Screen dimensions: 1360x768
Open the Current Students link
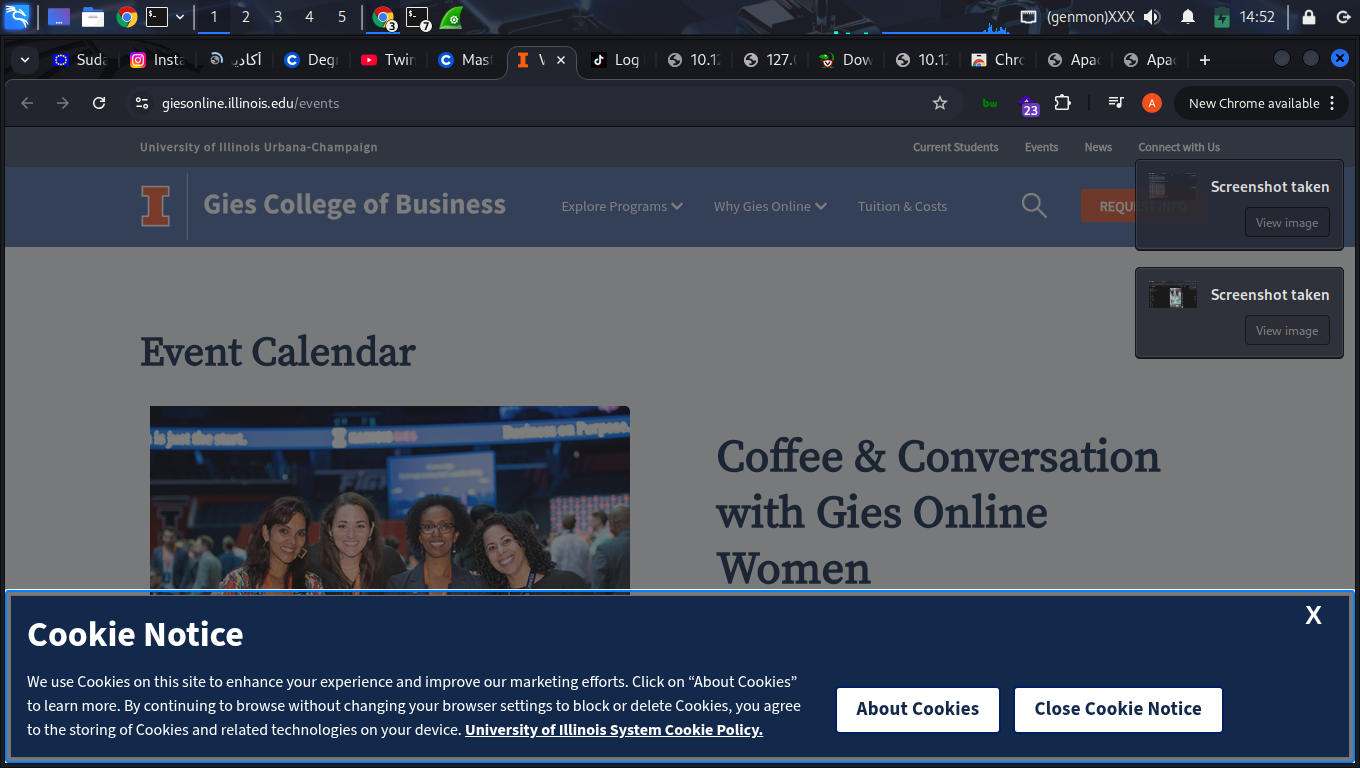coord(956,147)
